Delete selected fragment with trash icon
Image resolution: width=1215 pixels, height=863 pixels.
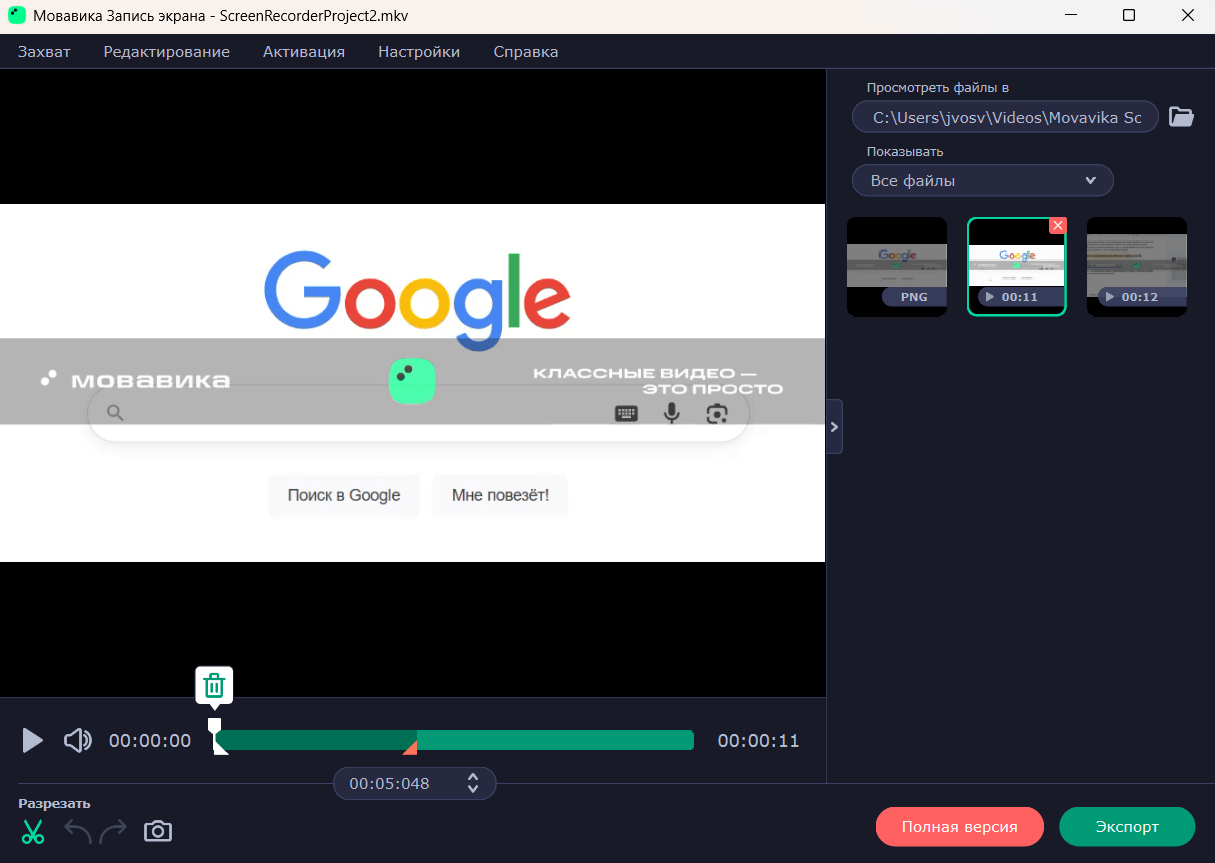coord(214,686)
